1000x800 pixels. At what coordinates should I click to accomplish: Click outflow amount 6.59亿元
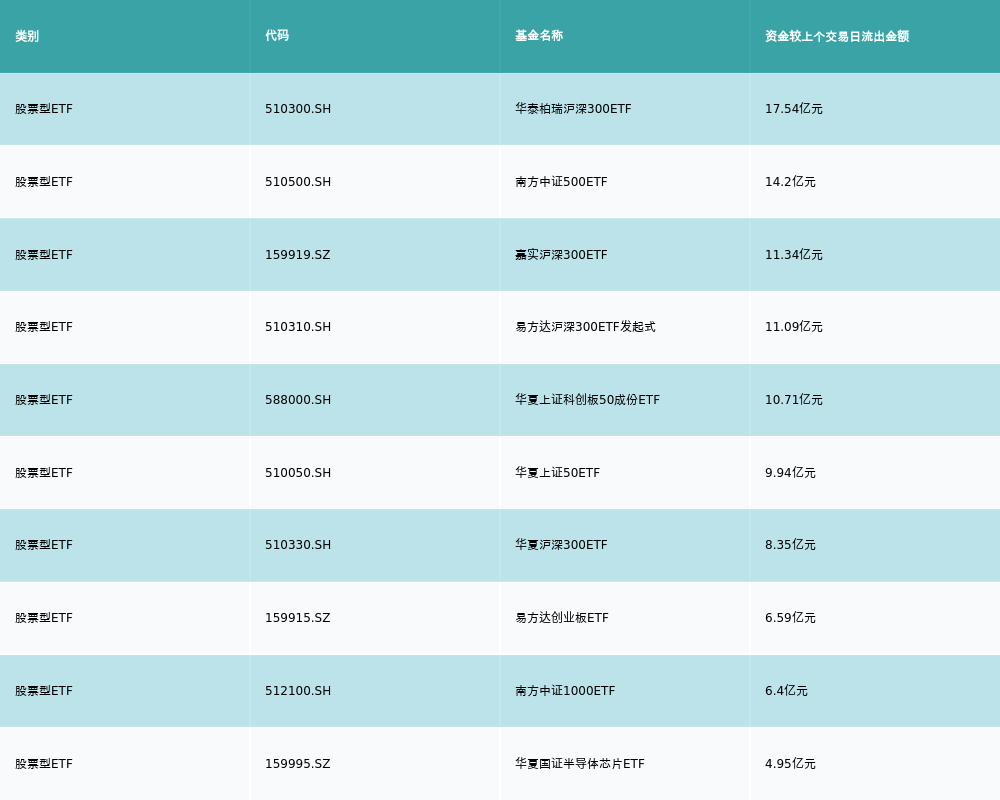click(790, 618)
